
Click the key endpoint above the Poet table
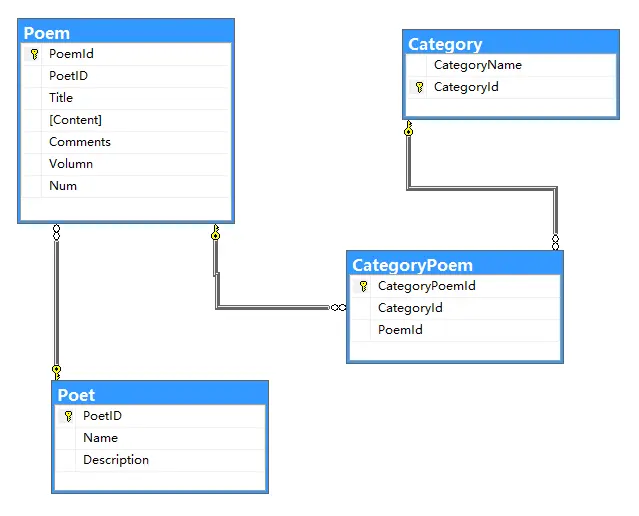56,371
